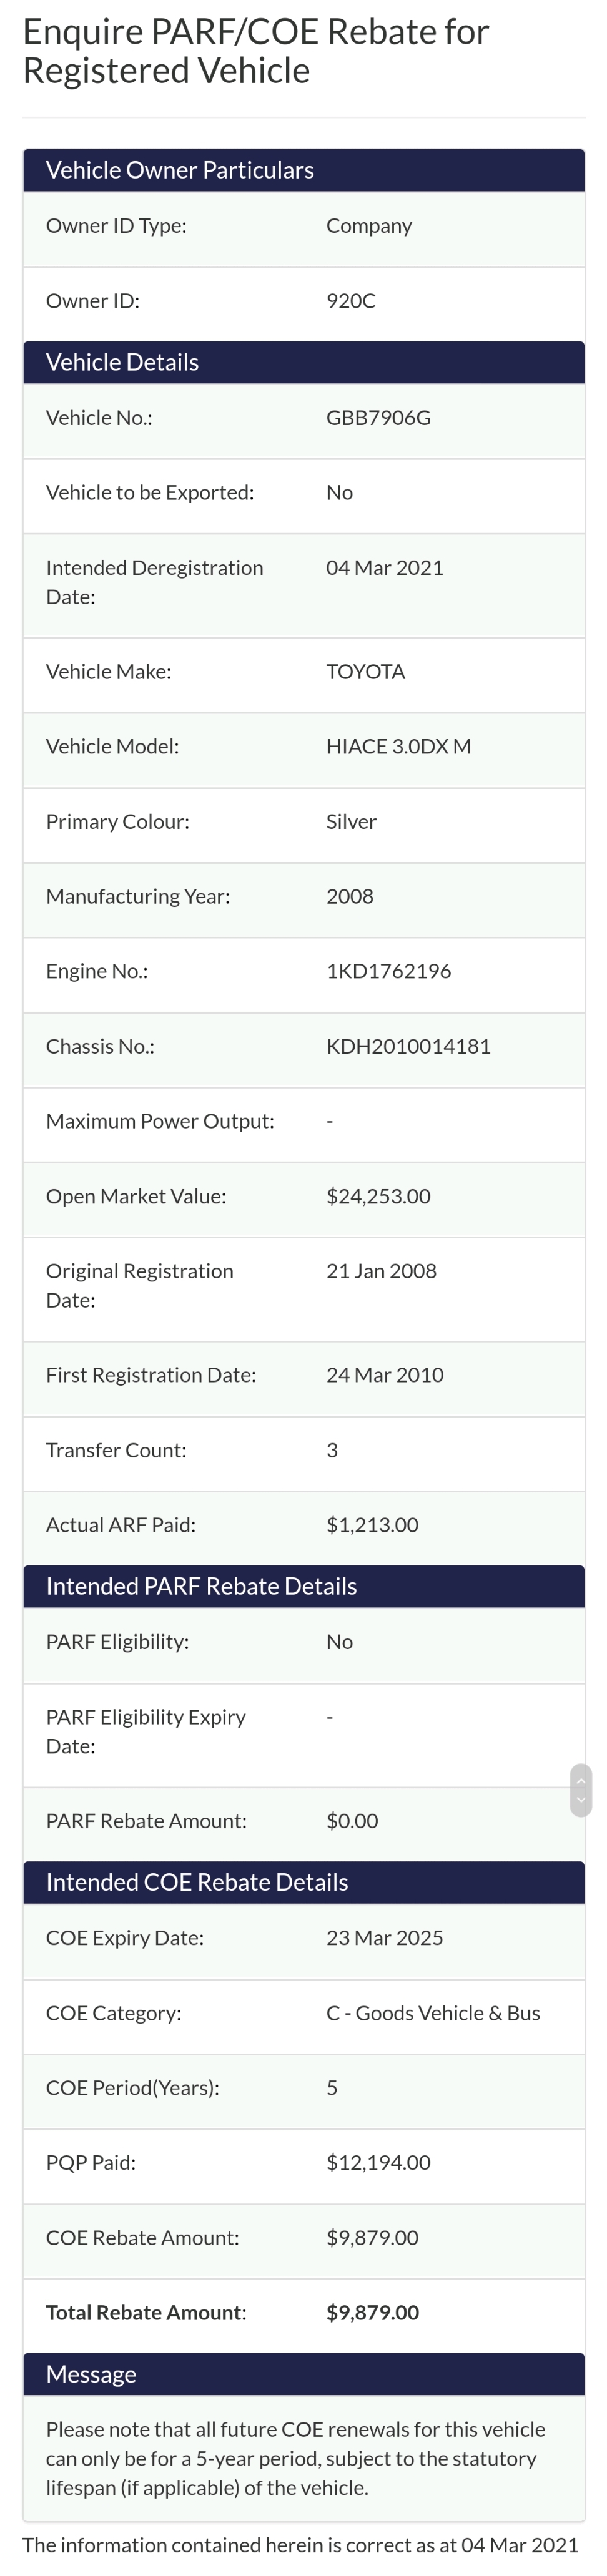This screenshot has width=607, height=2576.
Task: Click the Actual ARF Paid value $1,213.00
Action: 372,1525
